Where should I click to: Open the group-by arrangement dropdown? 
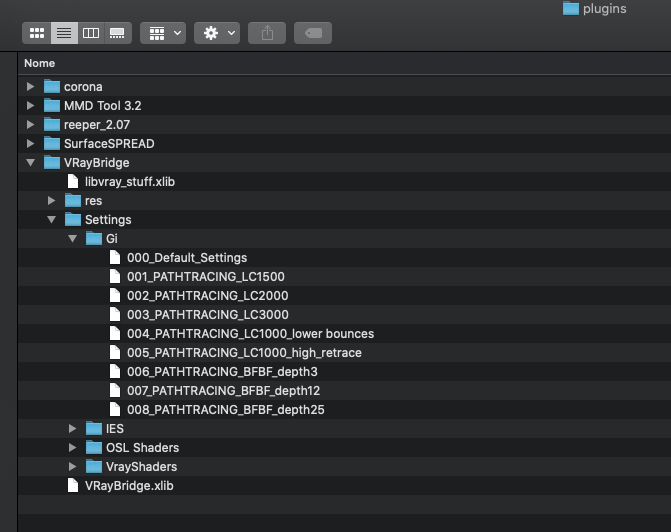point(163,33)
